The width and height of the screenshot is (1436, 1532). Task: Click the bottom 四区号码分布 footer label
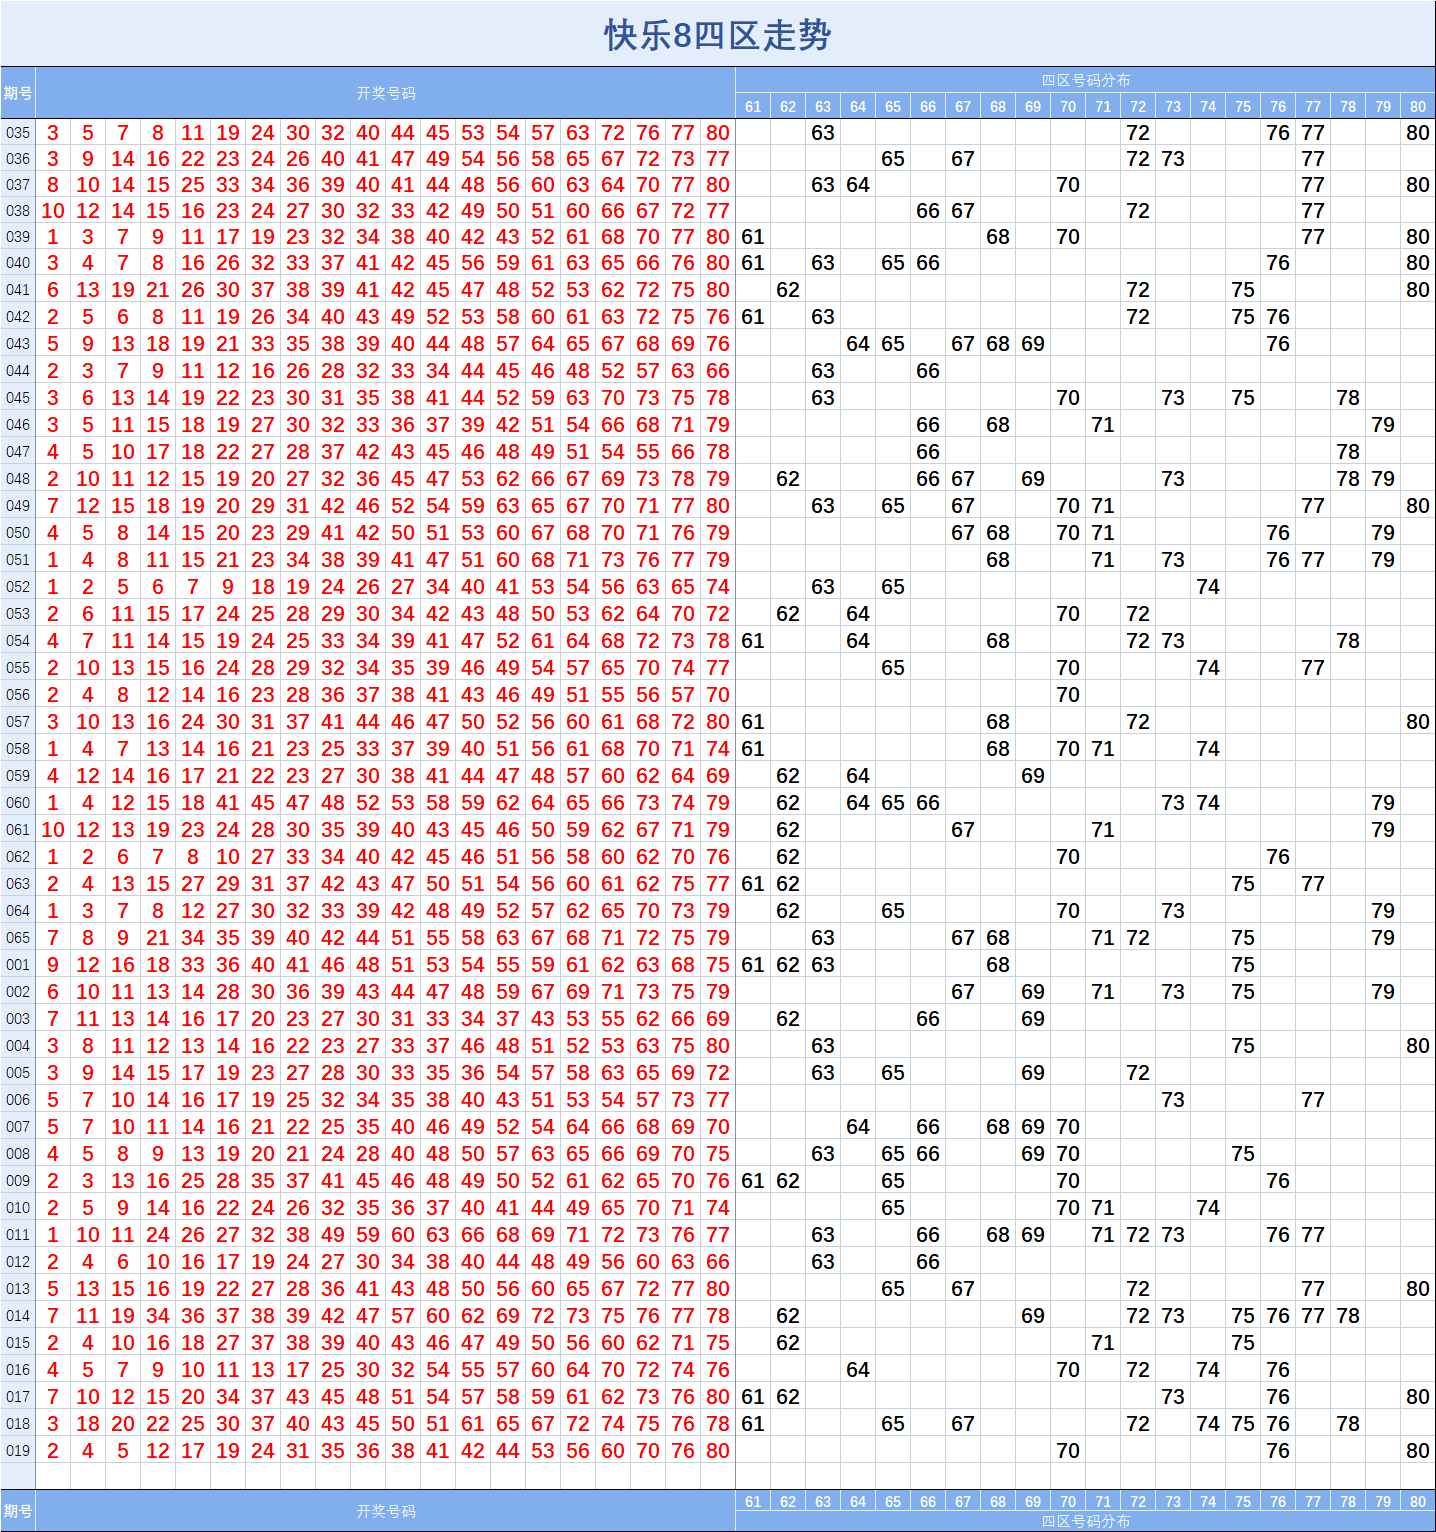tap(1086, 1521)
